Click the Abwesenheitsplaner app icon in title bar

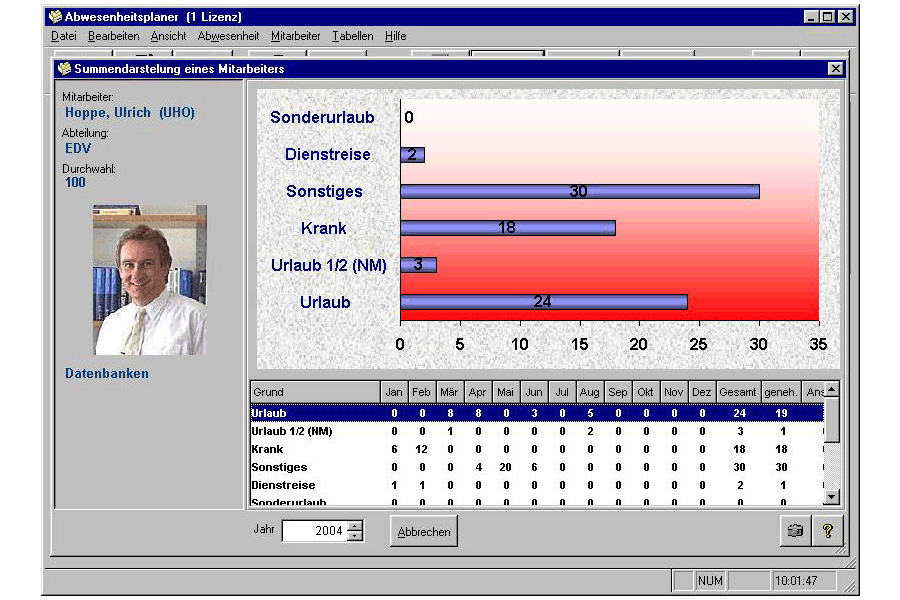point(55,17)
